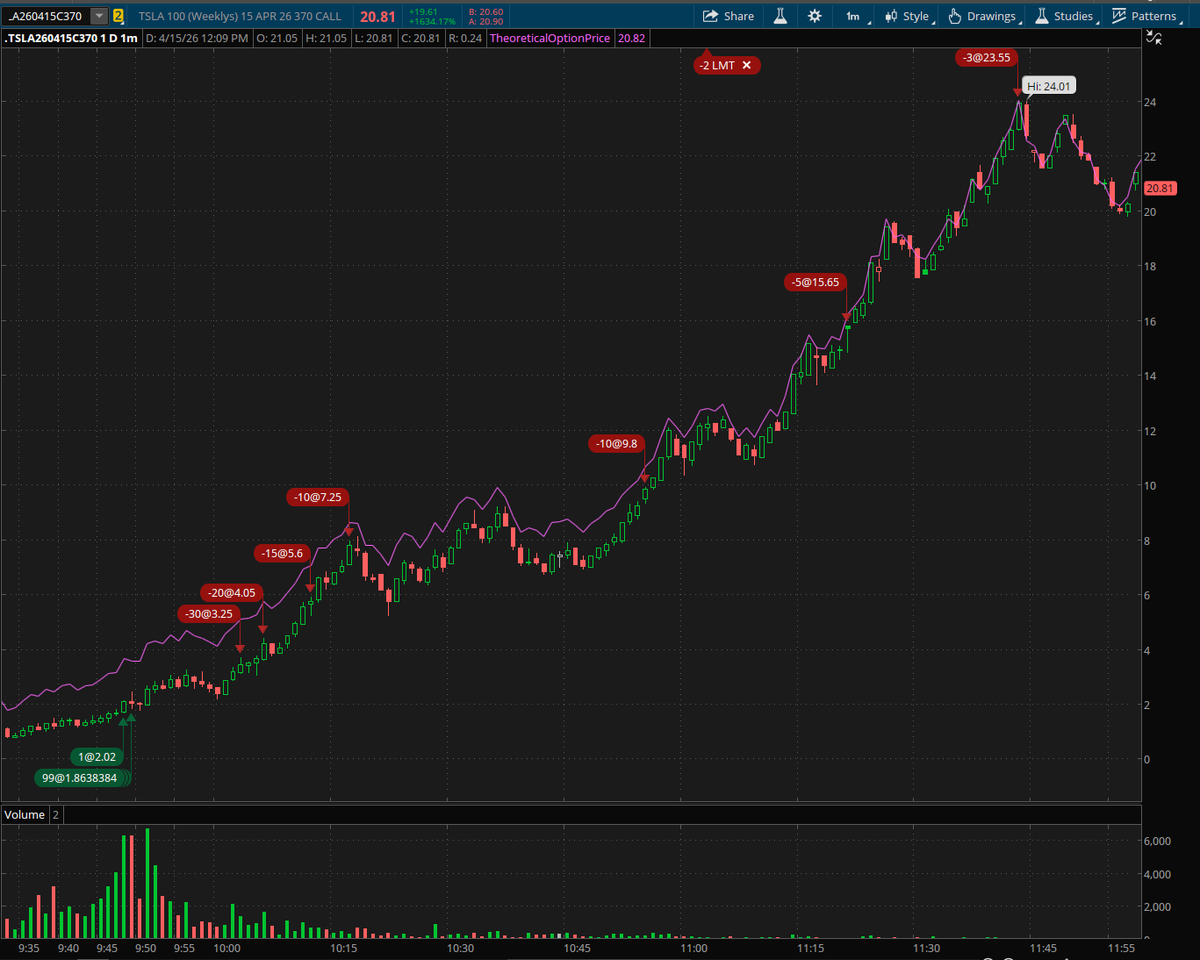Image resolution: width=1200 pixels, height=960 pixels.
Task: Select the -15@5.6 sell trade marker
Action: (x=280, y=553)
